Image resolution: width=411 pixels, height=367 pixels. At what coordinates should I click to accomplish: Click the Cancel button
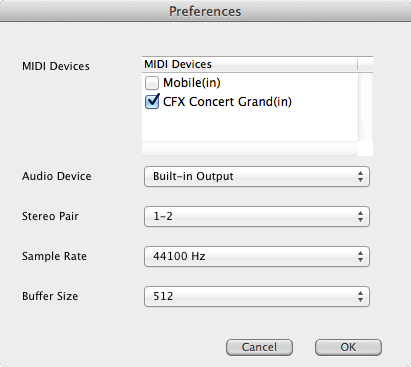click(259, 347)
